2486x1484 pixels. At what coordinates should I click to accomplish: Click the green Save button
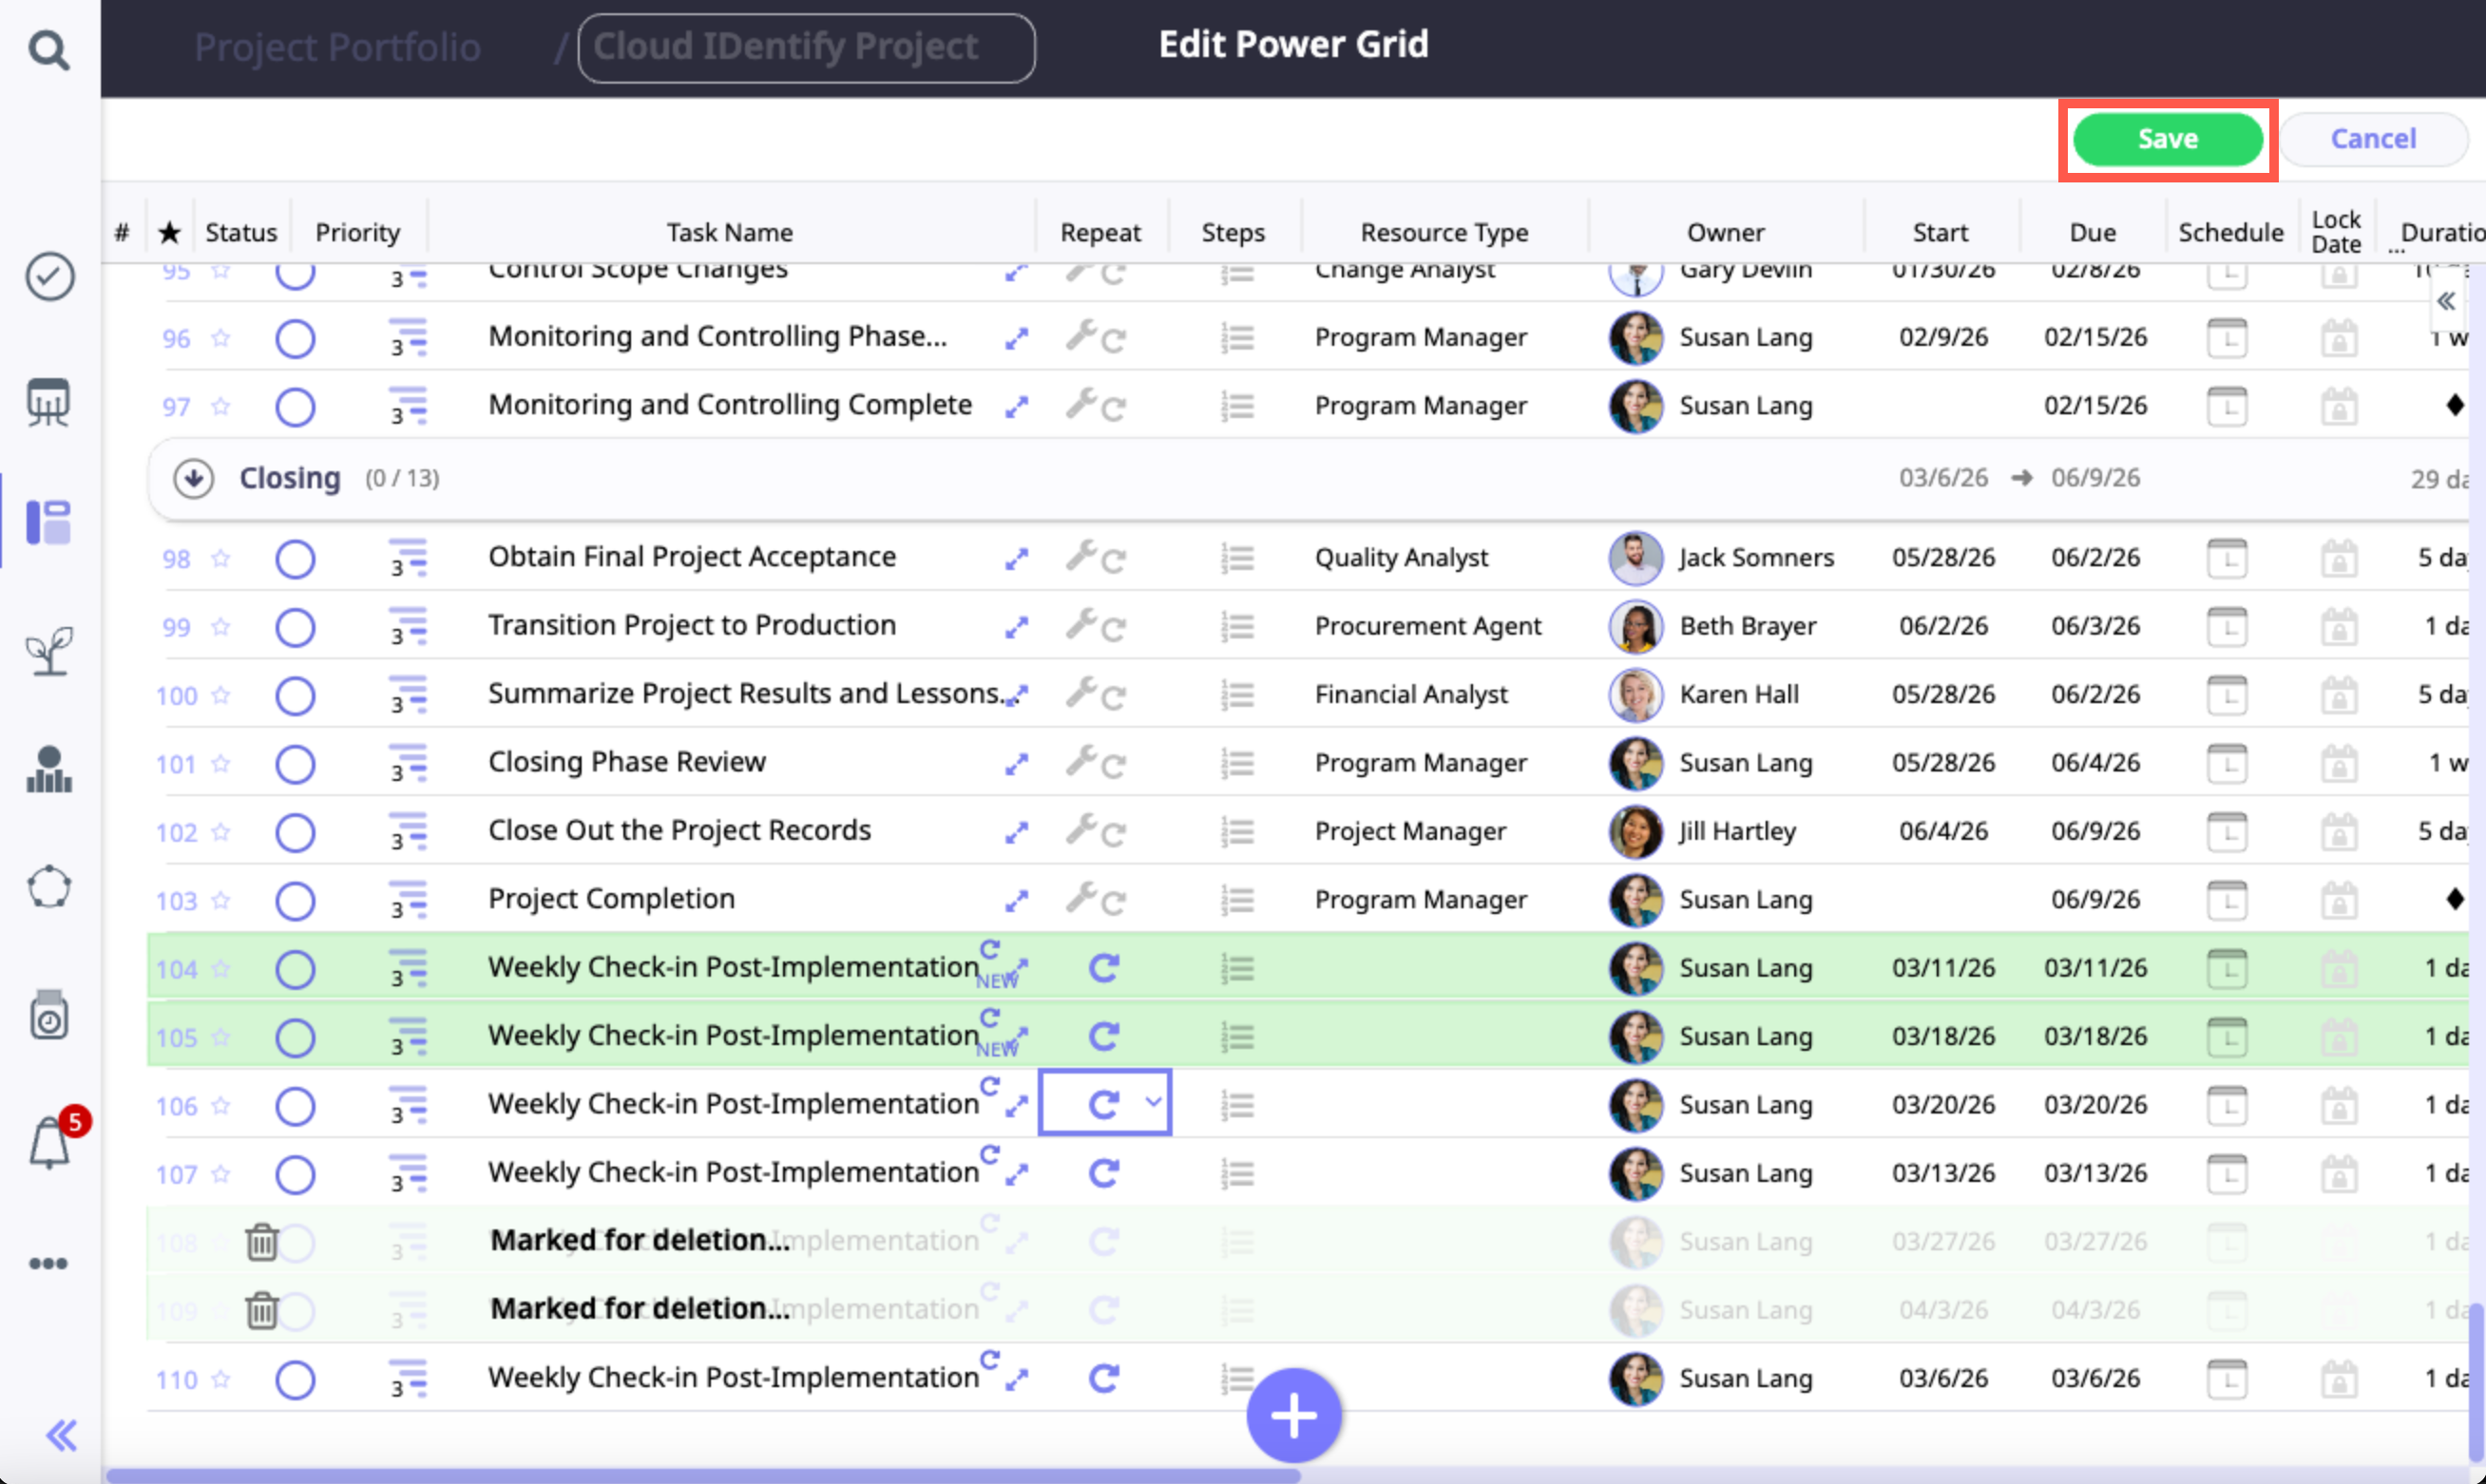[2166, 139]
